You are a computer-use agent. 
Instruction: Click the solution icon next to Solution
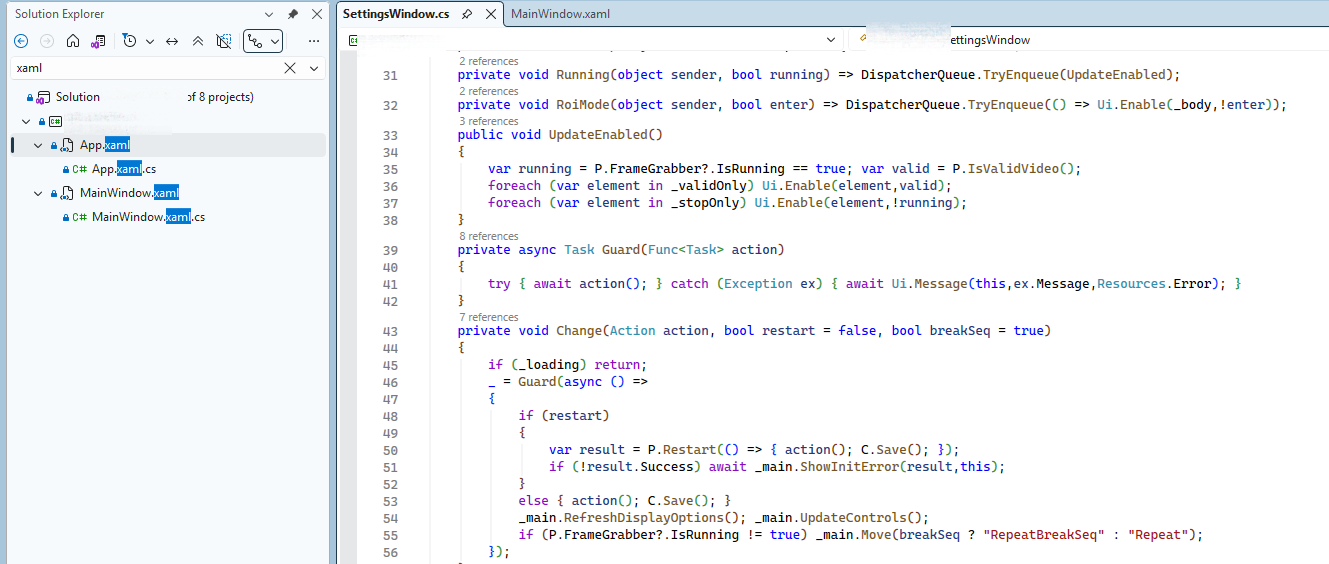(x=44, y=97)
